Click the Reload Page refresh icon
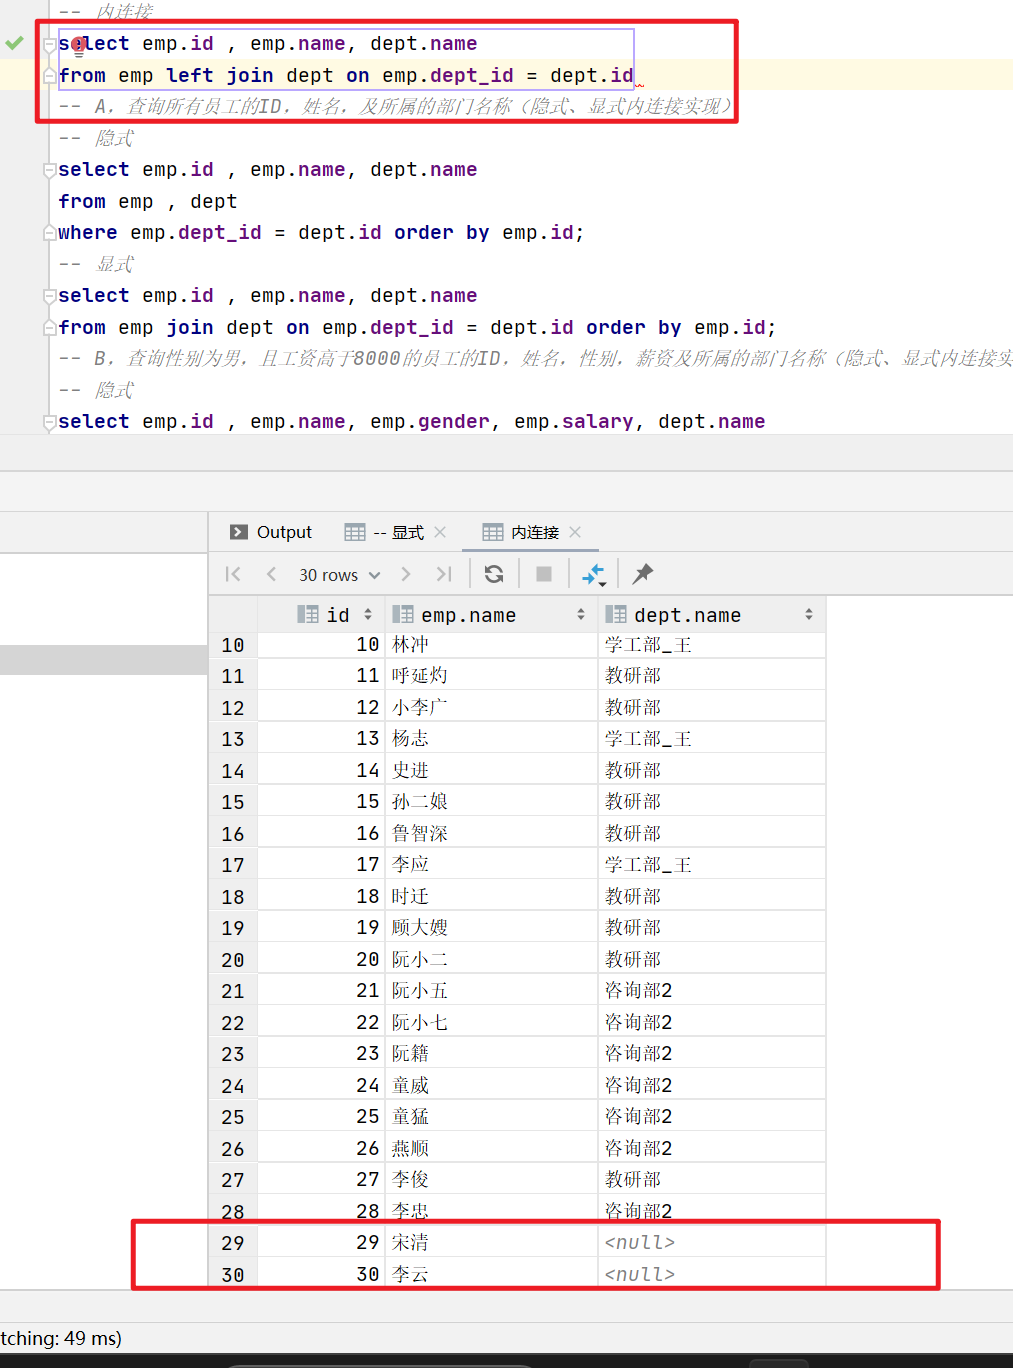The width and height of the screenshot is (1013, 1368). point(494,574)
